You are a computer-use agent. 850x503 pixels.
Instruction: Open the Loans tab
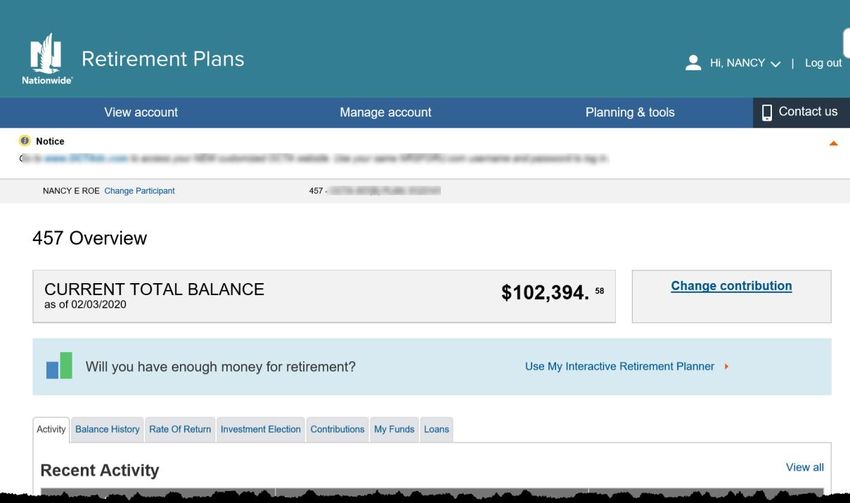[x=436, y=429]
